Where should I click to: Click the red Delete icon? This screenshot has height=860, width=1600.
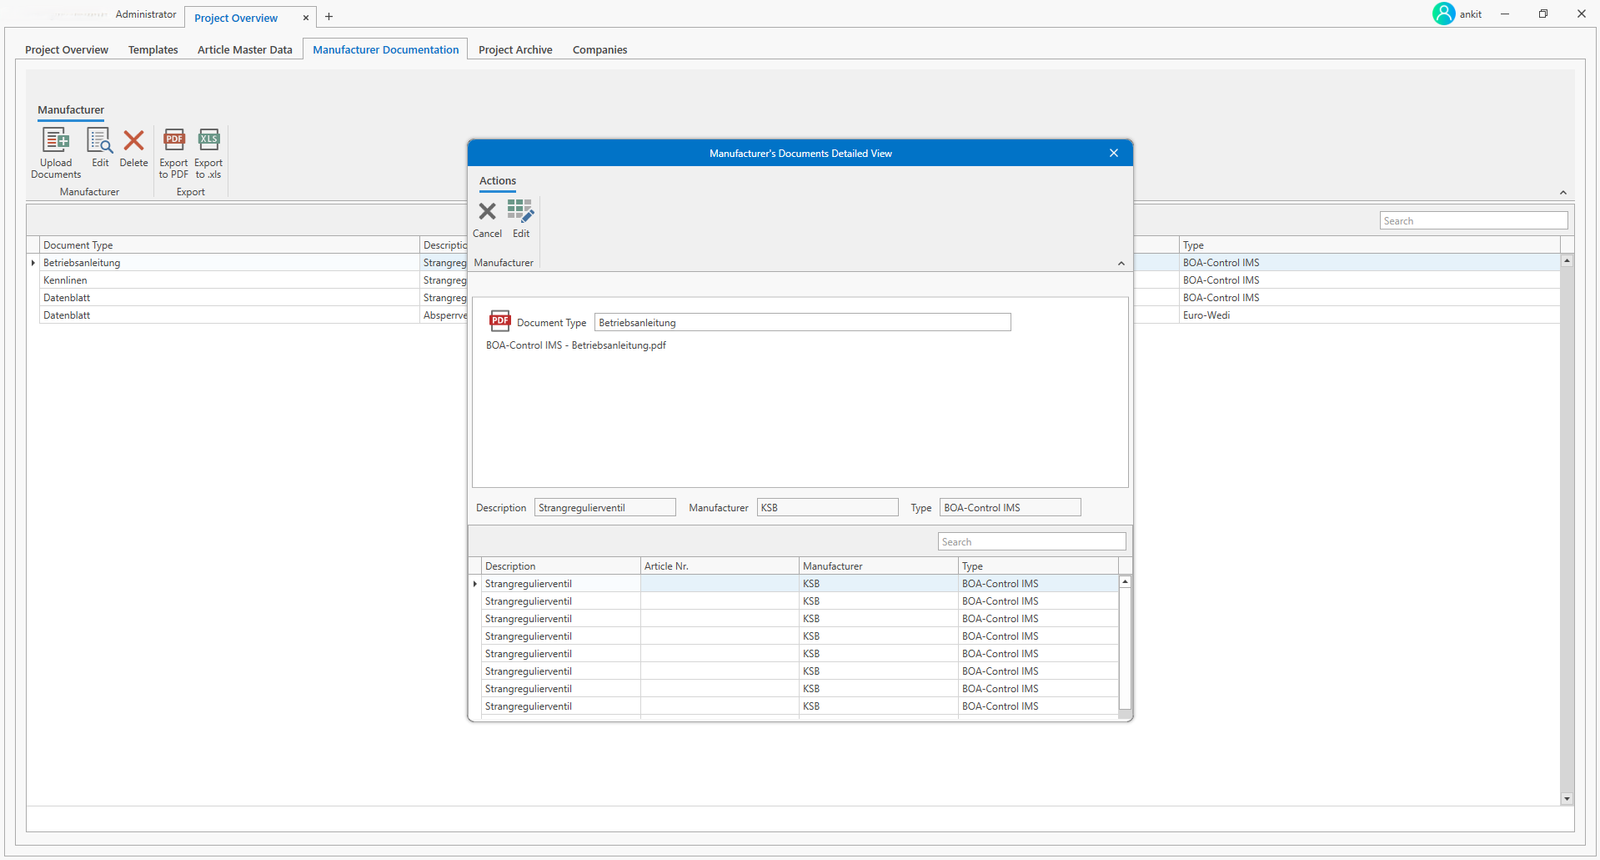(133, 141)
